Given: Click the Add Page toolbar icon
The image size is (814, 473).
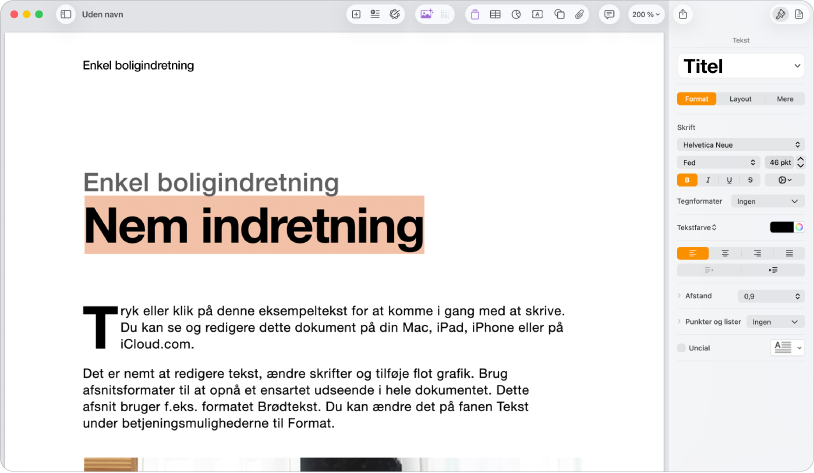Looking at the screenshot, I should tap(356, 15).
